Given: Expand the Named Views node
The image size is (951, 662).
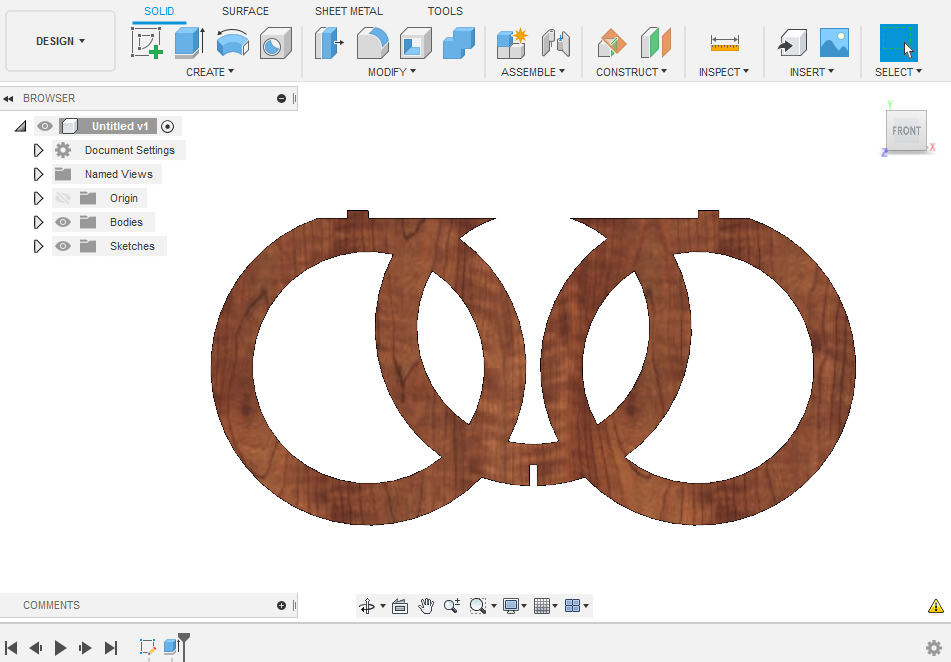Looking at the screenshot, I should 38,174.
